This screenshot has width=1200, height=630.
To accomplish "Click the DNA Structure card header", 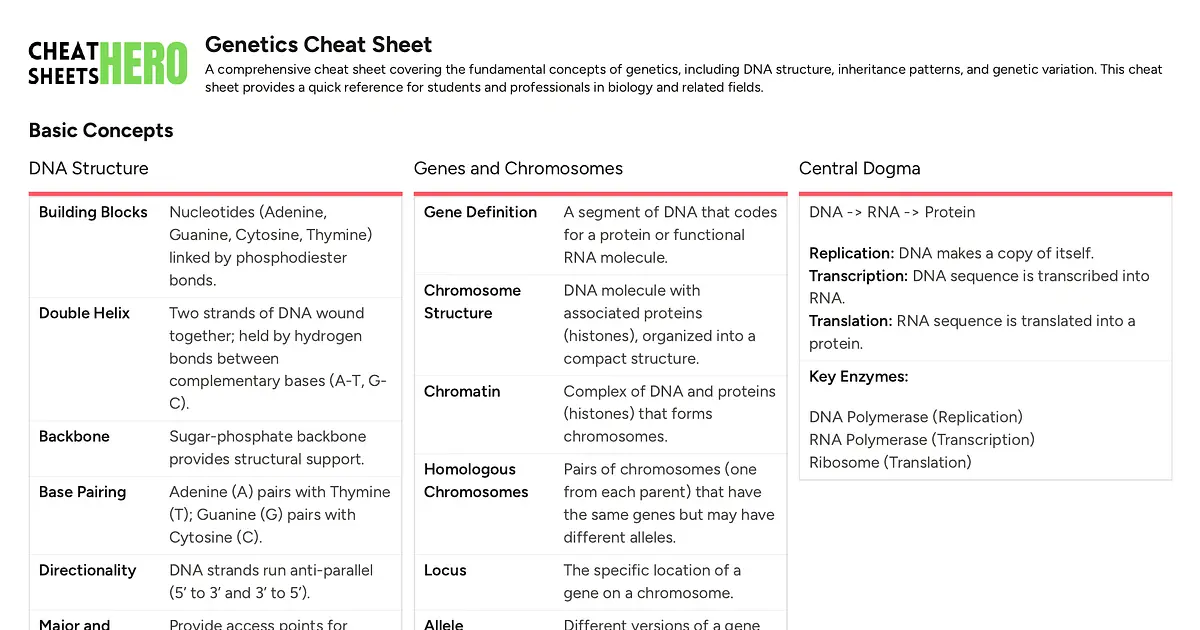I will pos(89,168).
